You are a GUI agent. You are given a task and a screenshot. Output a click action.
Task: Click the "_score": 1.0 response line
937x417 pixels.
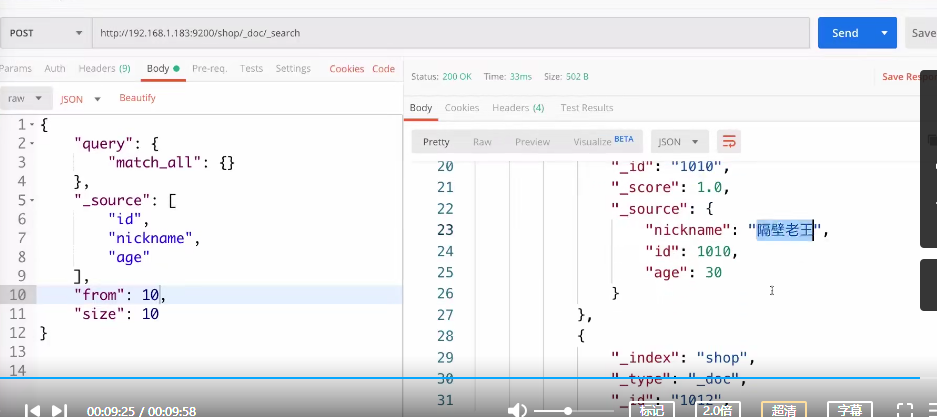[x=670, y=188]
